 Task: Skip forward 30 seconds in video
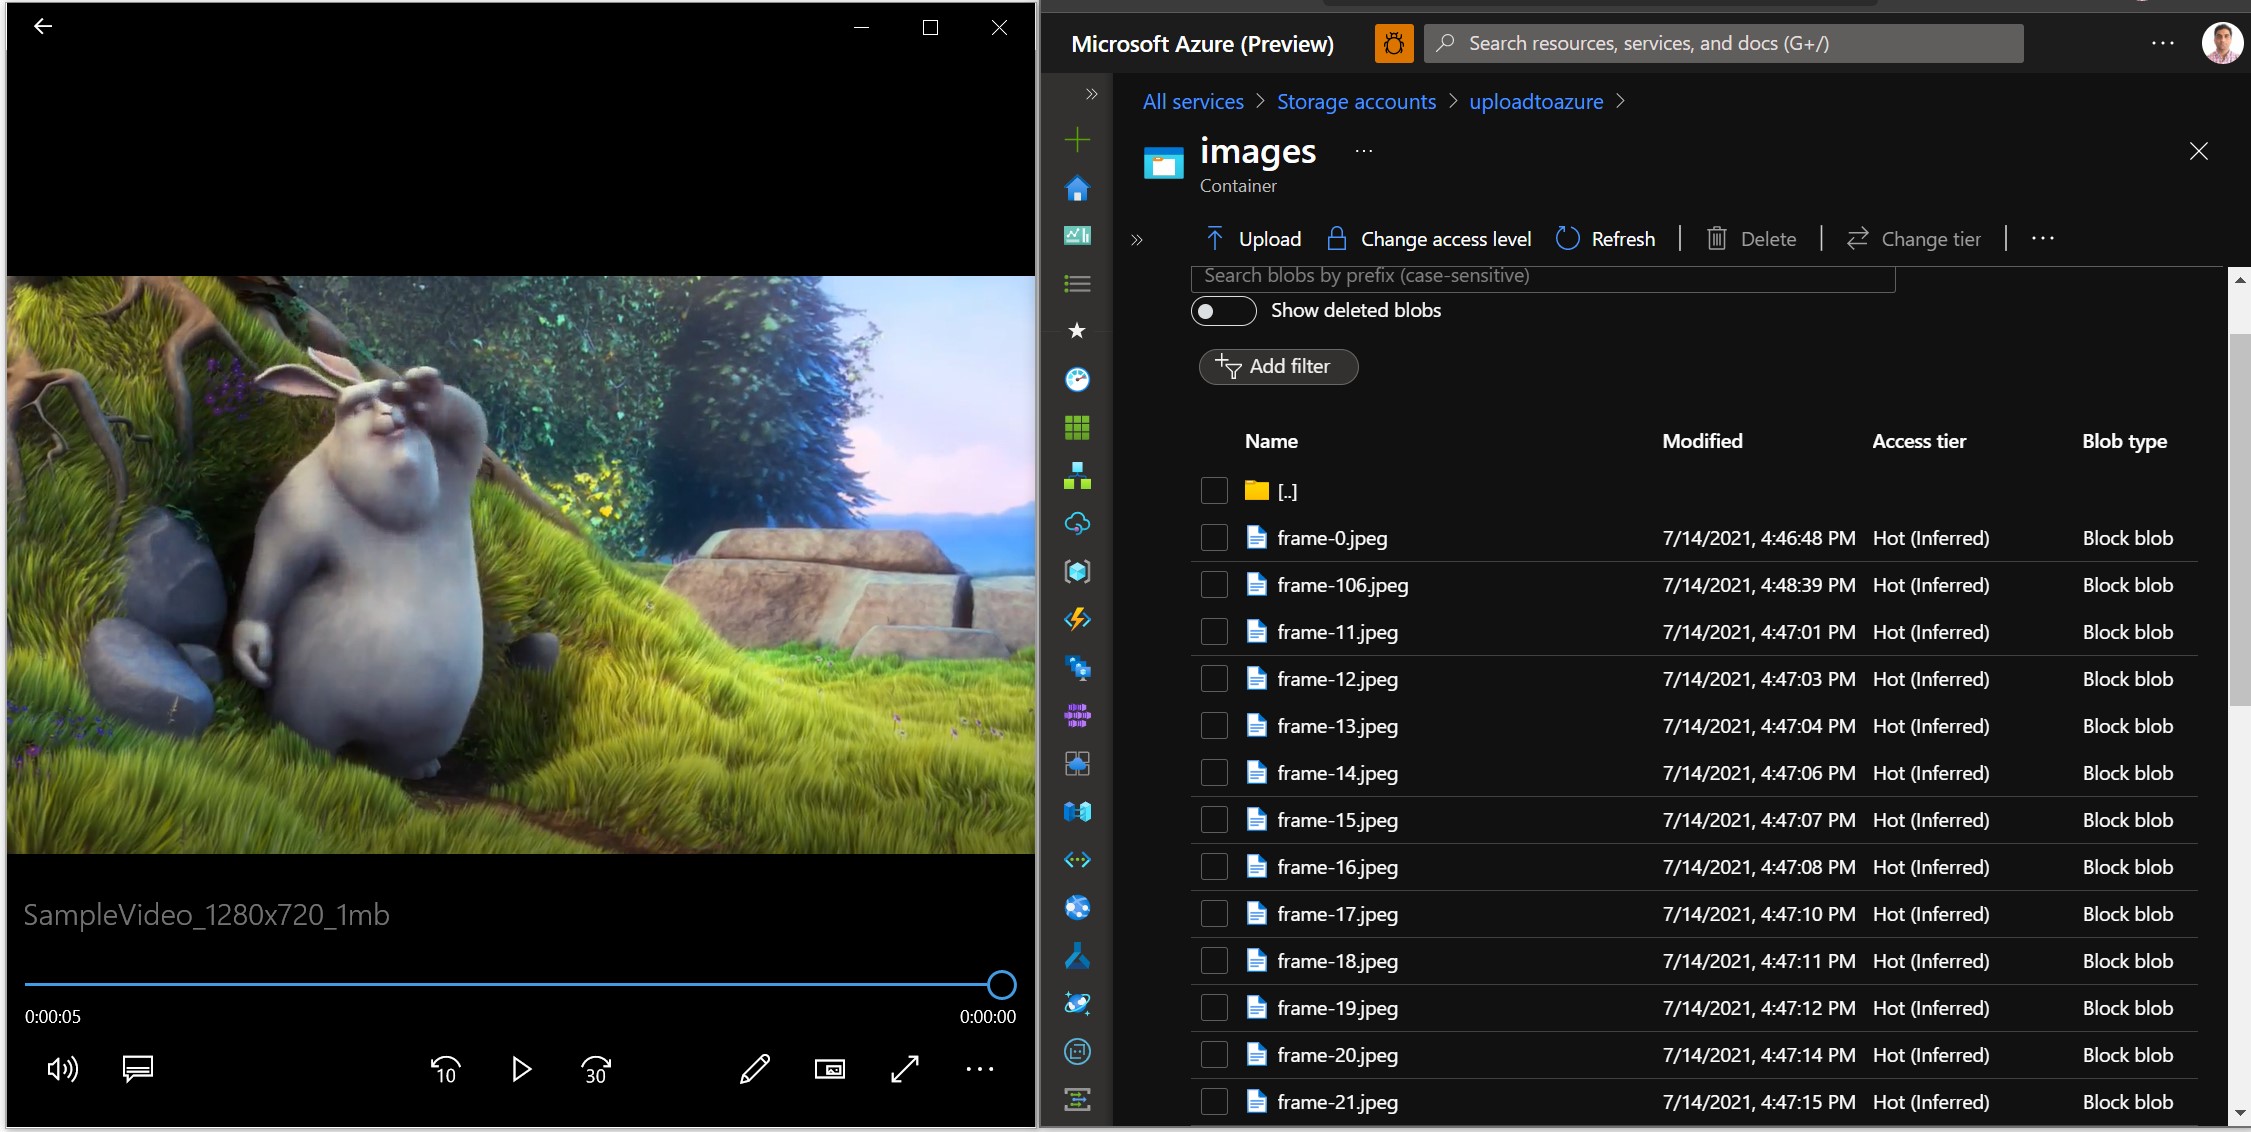pyautogui.click(x=596, y=1069)
